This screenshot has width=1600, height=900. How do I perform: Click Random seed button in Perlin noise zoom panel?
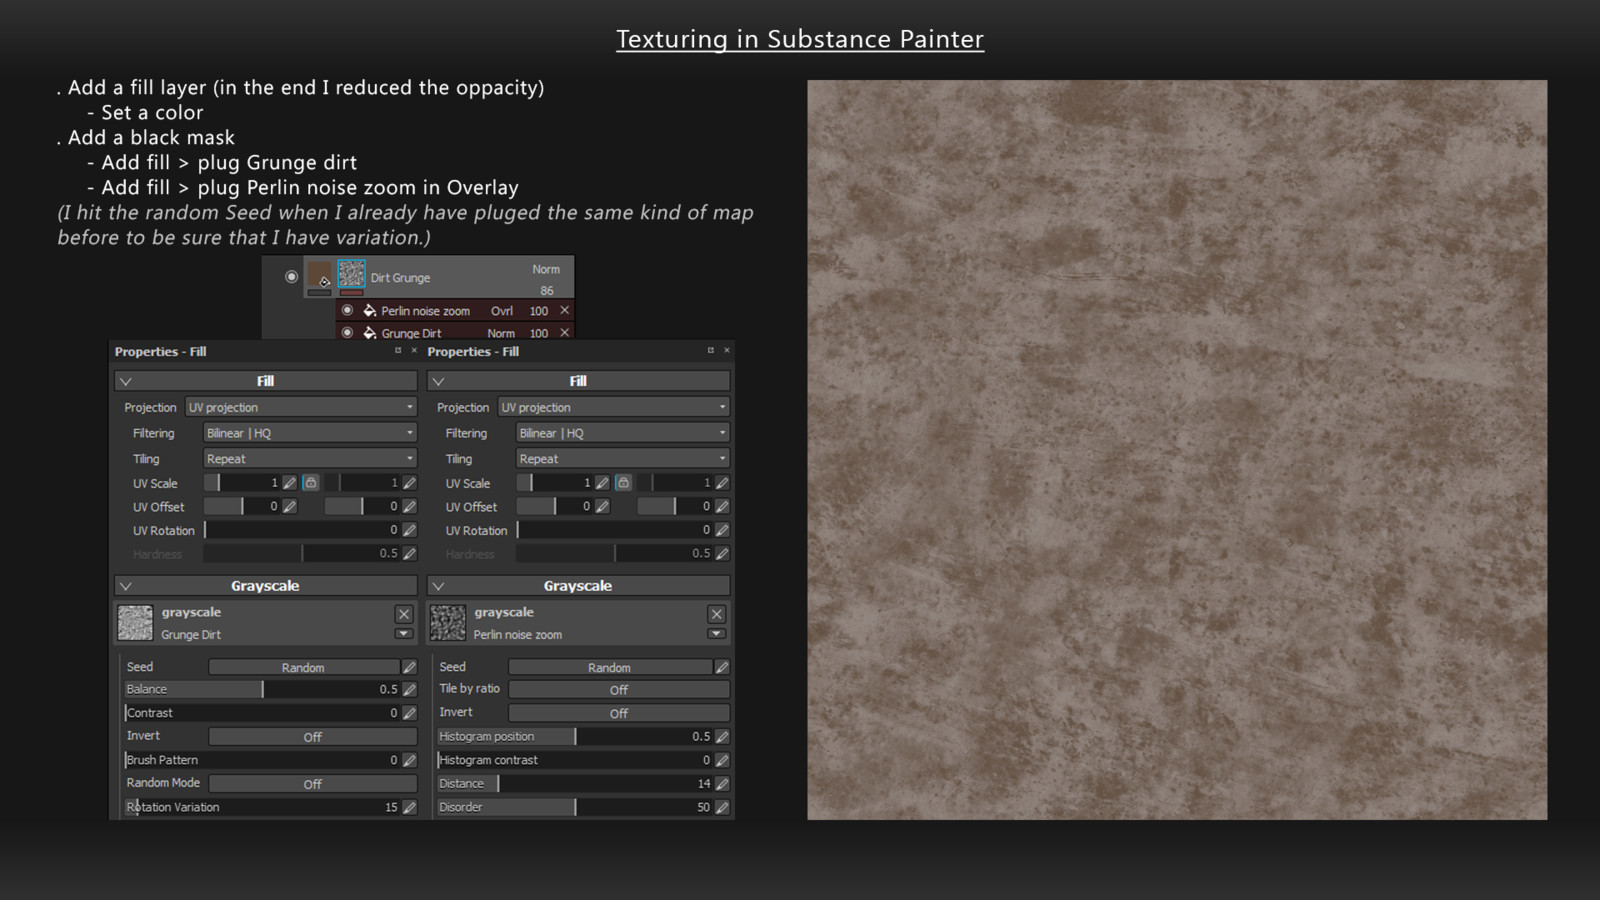pyautogui.click(x=610, y=667)
